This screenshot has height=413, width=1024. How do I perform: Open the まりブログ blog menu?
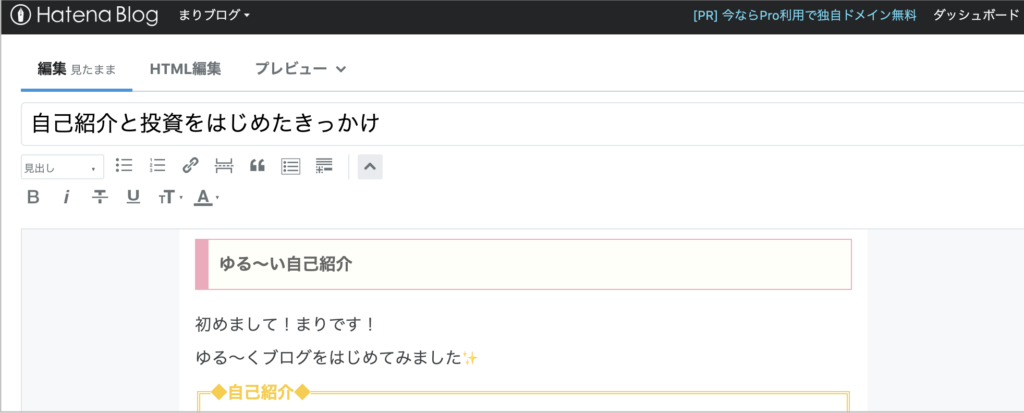[x=214, y=16]
